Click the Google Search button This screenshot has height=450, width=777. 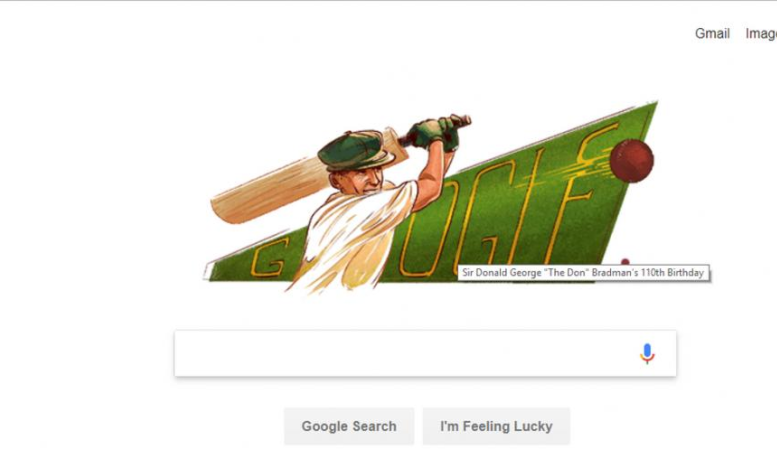coord(349,426)
